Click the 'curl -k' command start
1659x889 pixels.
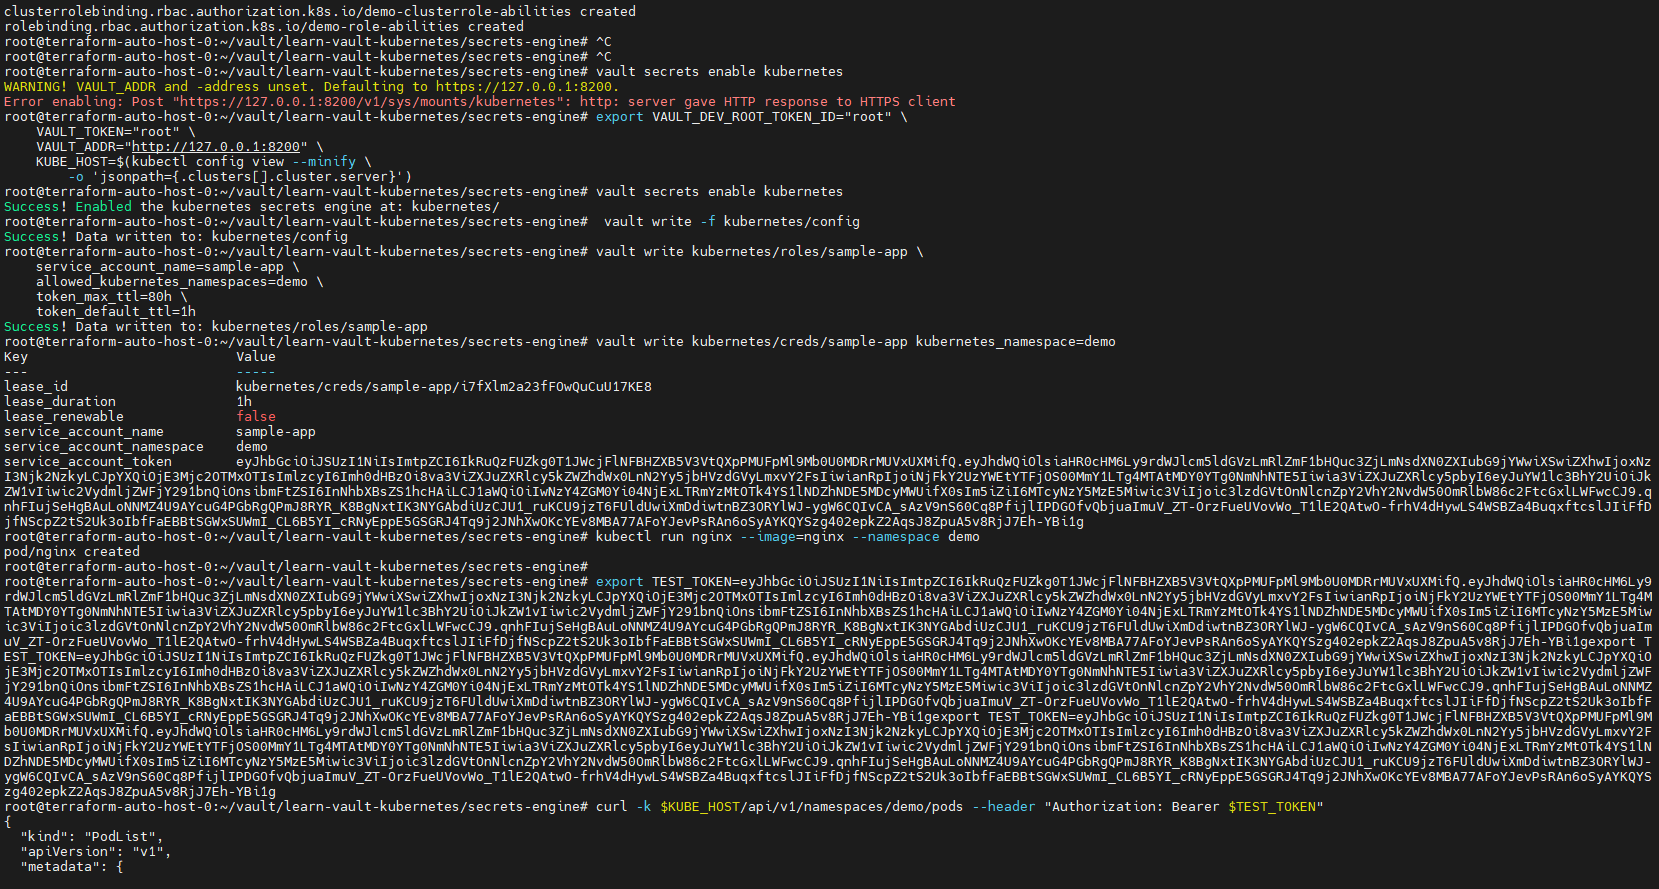click(624, 806)
